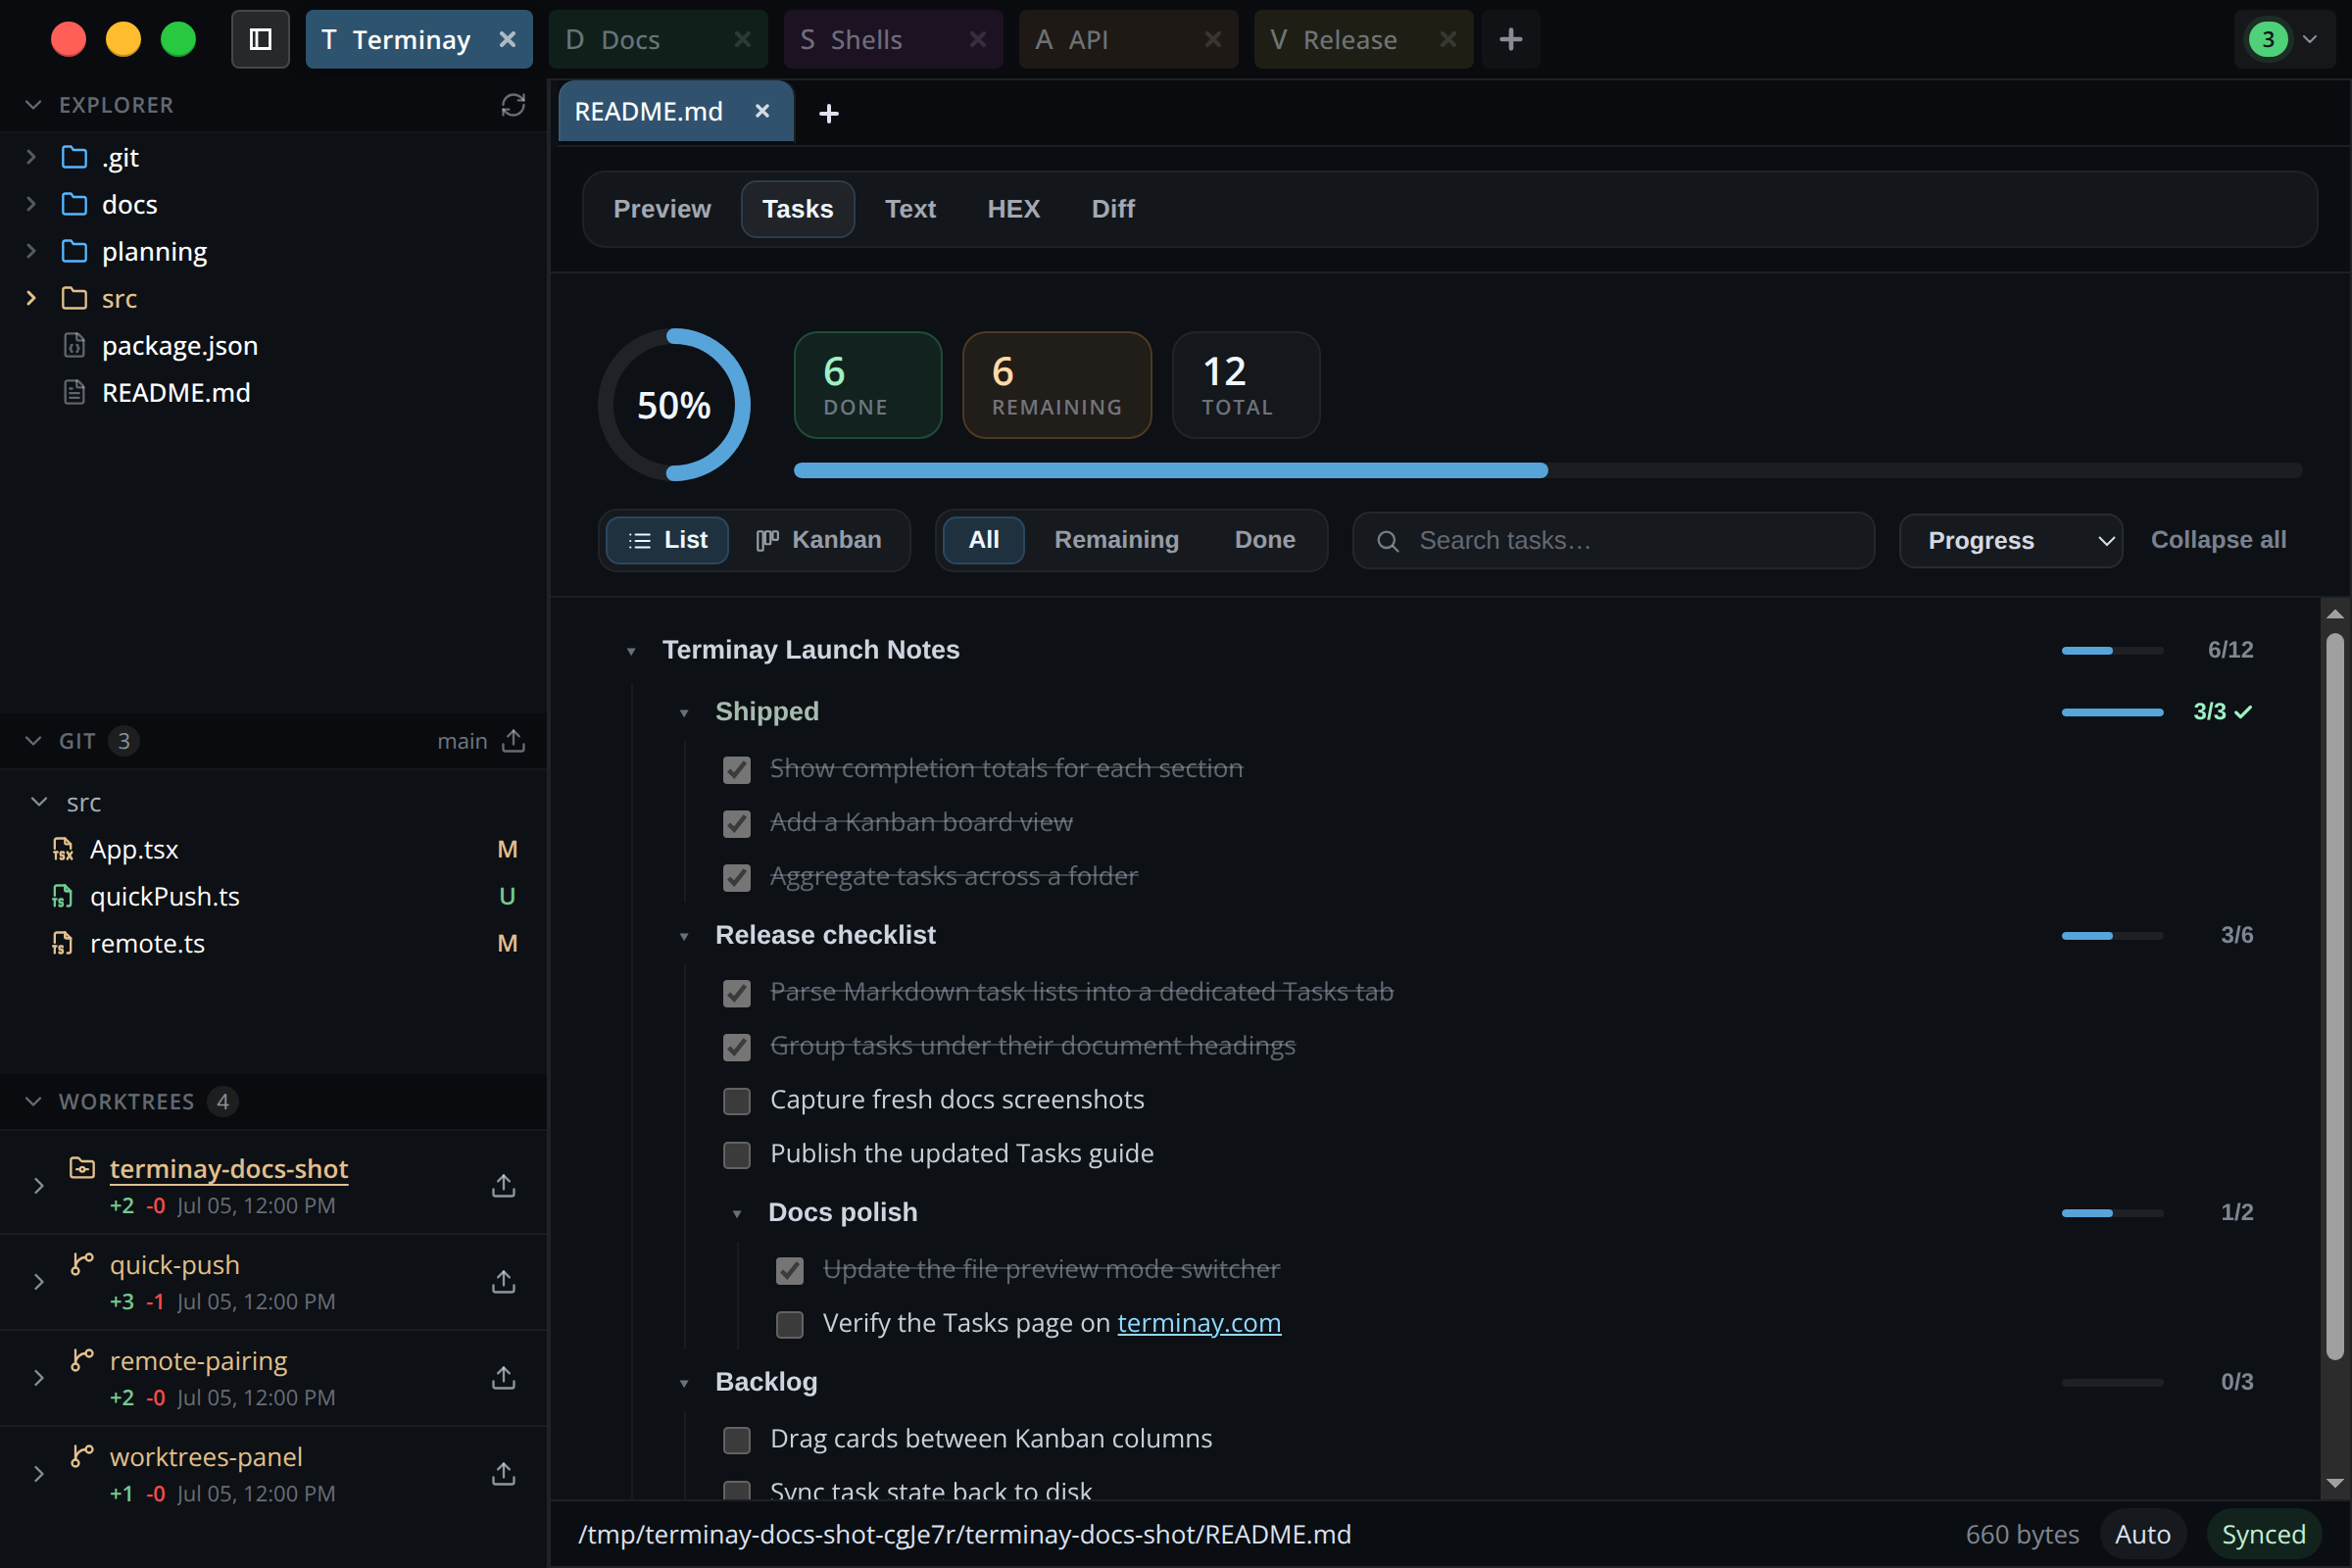Collapse the Backlog section

click(x=684, y=1383)
